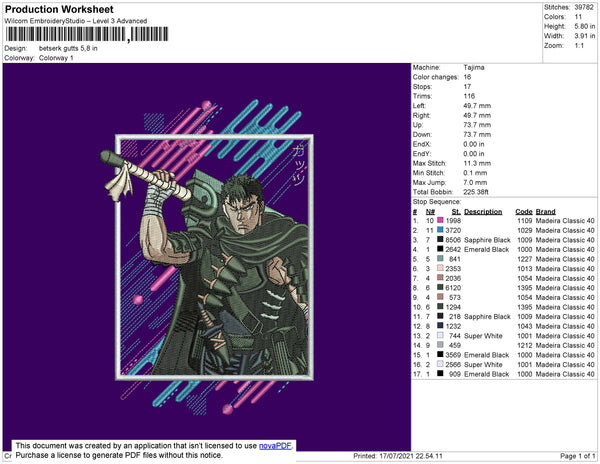Click the Trims value "116"
The image size is (600, 464).
[x=469, y=96]
